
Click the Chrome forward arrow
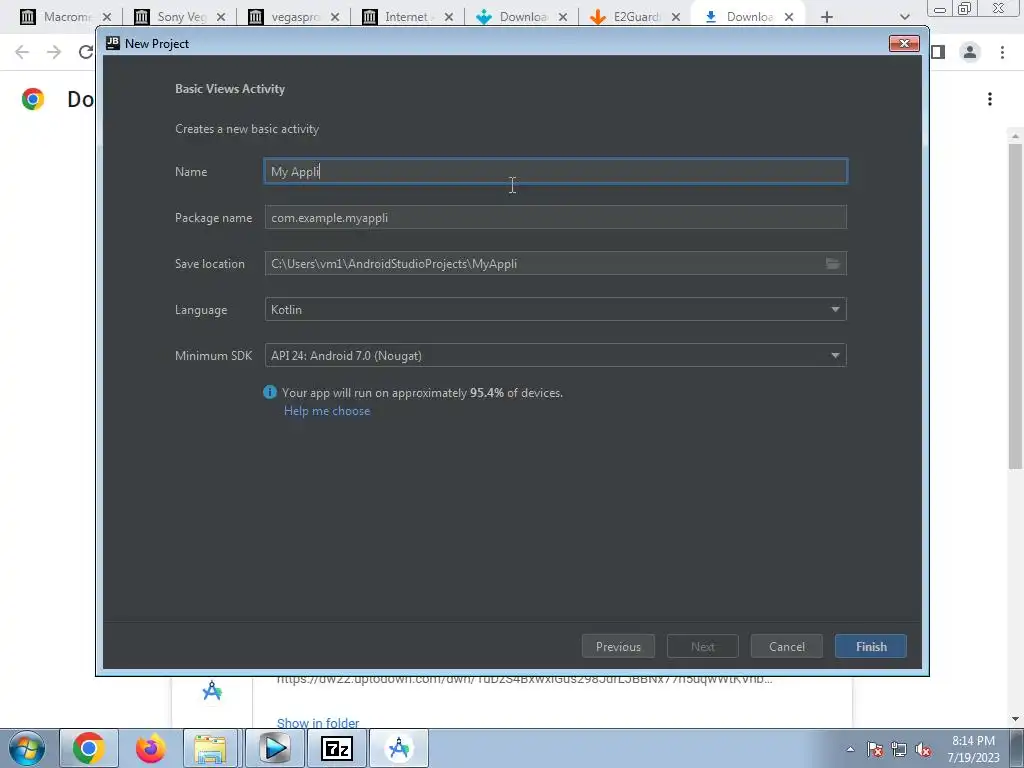[x=54, y=52]
